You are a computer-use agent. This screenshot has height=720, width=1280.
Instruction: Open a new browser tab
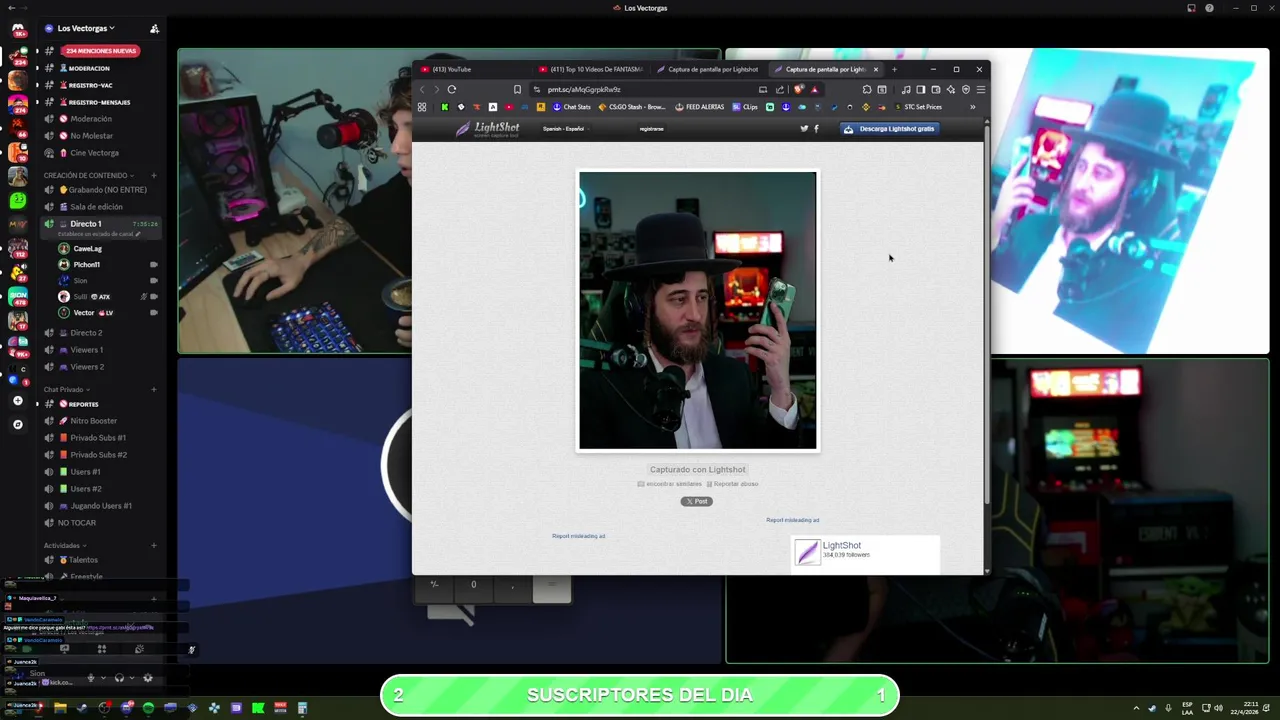coord(894,69)
